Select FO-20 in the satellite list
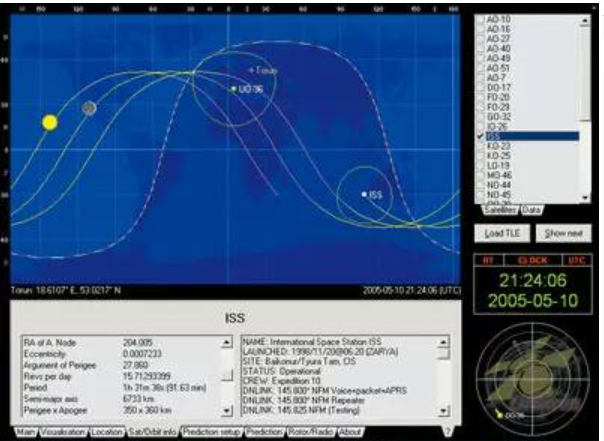The width and height of the screenshot is (604, 441). pos(498,97)
